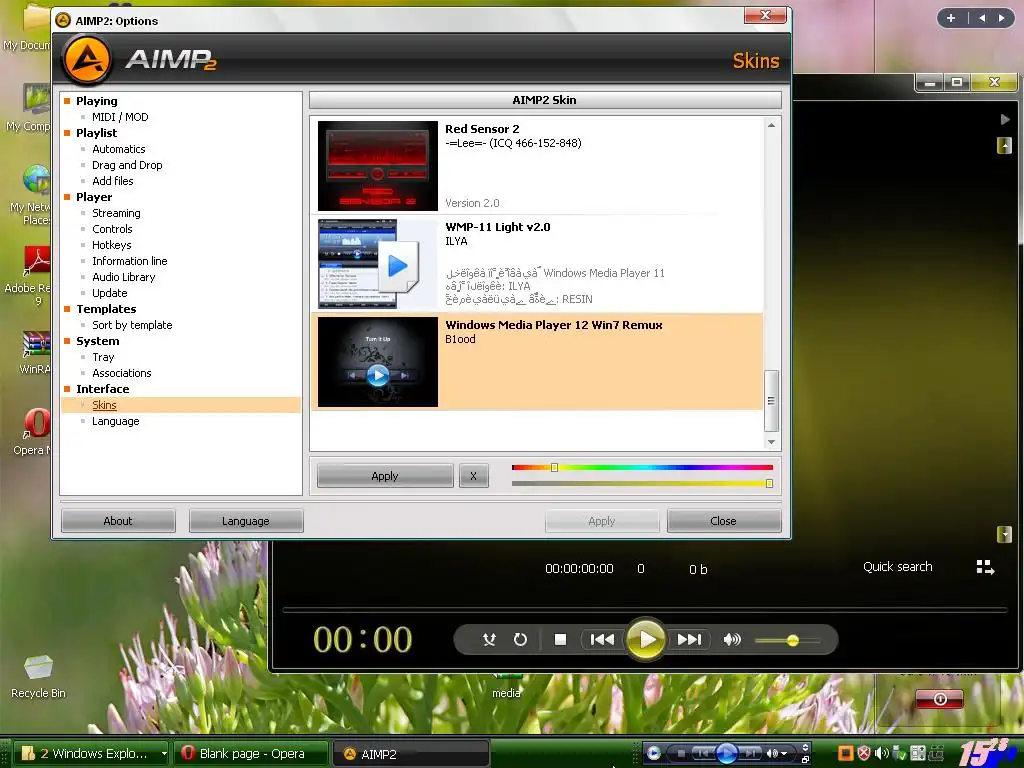Open the Recycle Bin desktop icon
The image size is (1024, 768).
click(x=38, y=677)
